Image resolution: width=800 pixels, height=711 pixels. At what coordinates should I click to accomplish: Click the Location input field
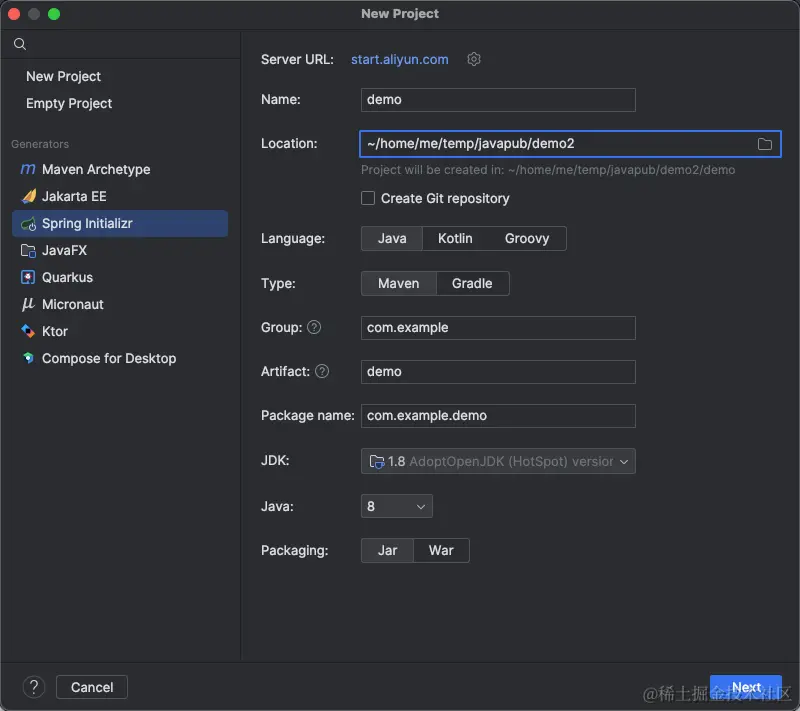pos(570,144)
